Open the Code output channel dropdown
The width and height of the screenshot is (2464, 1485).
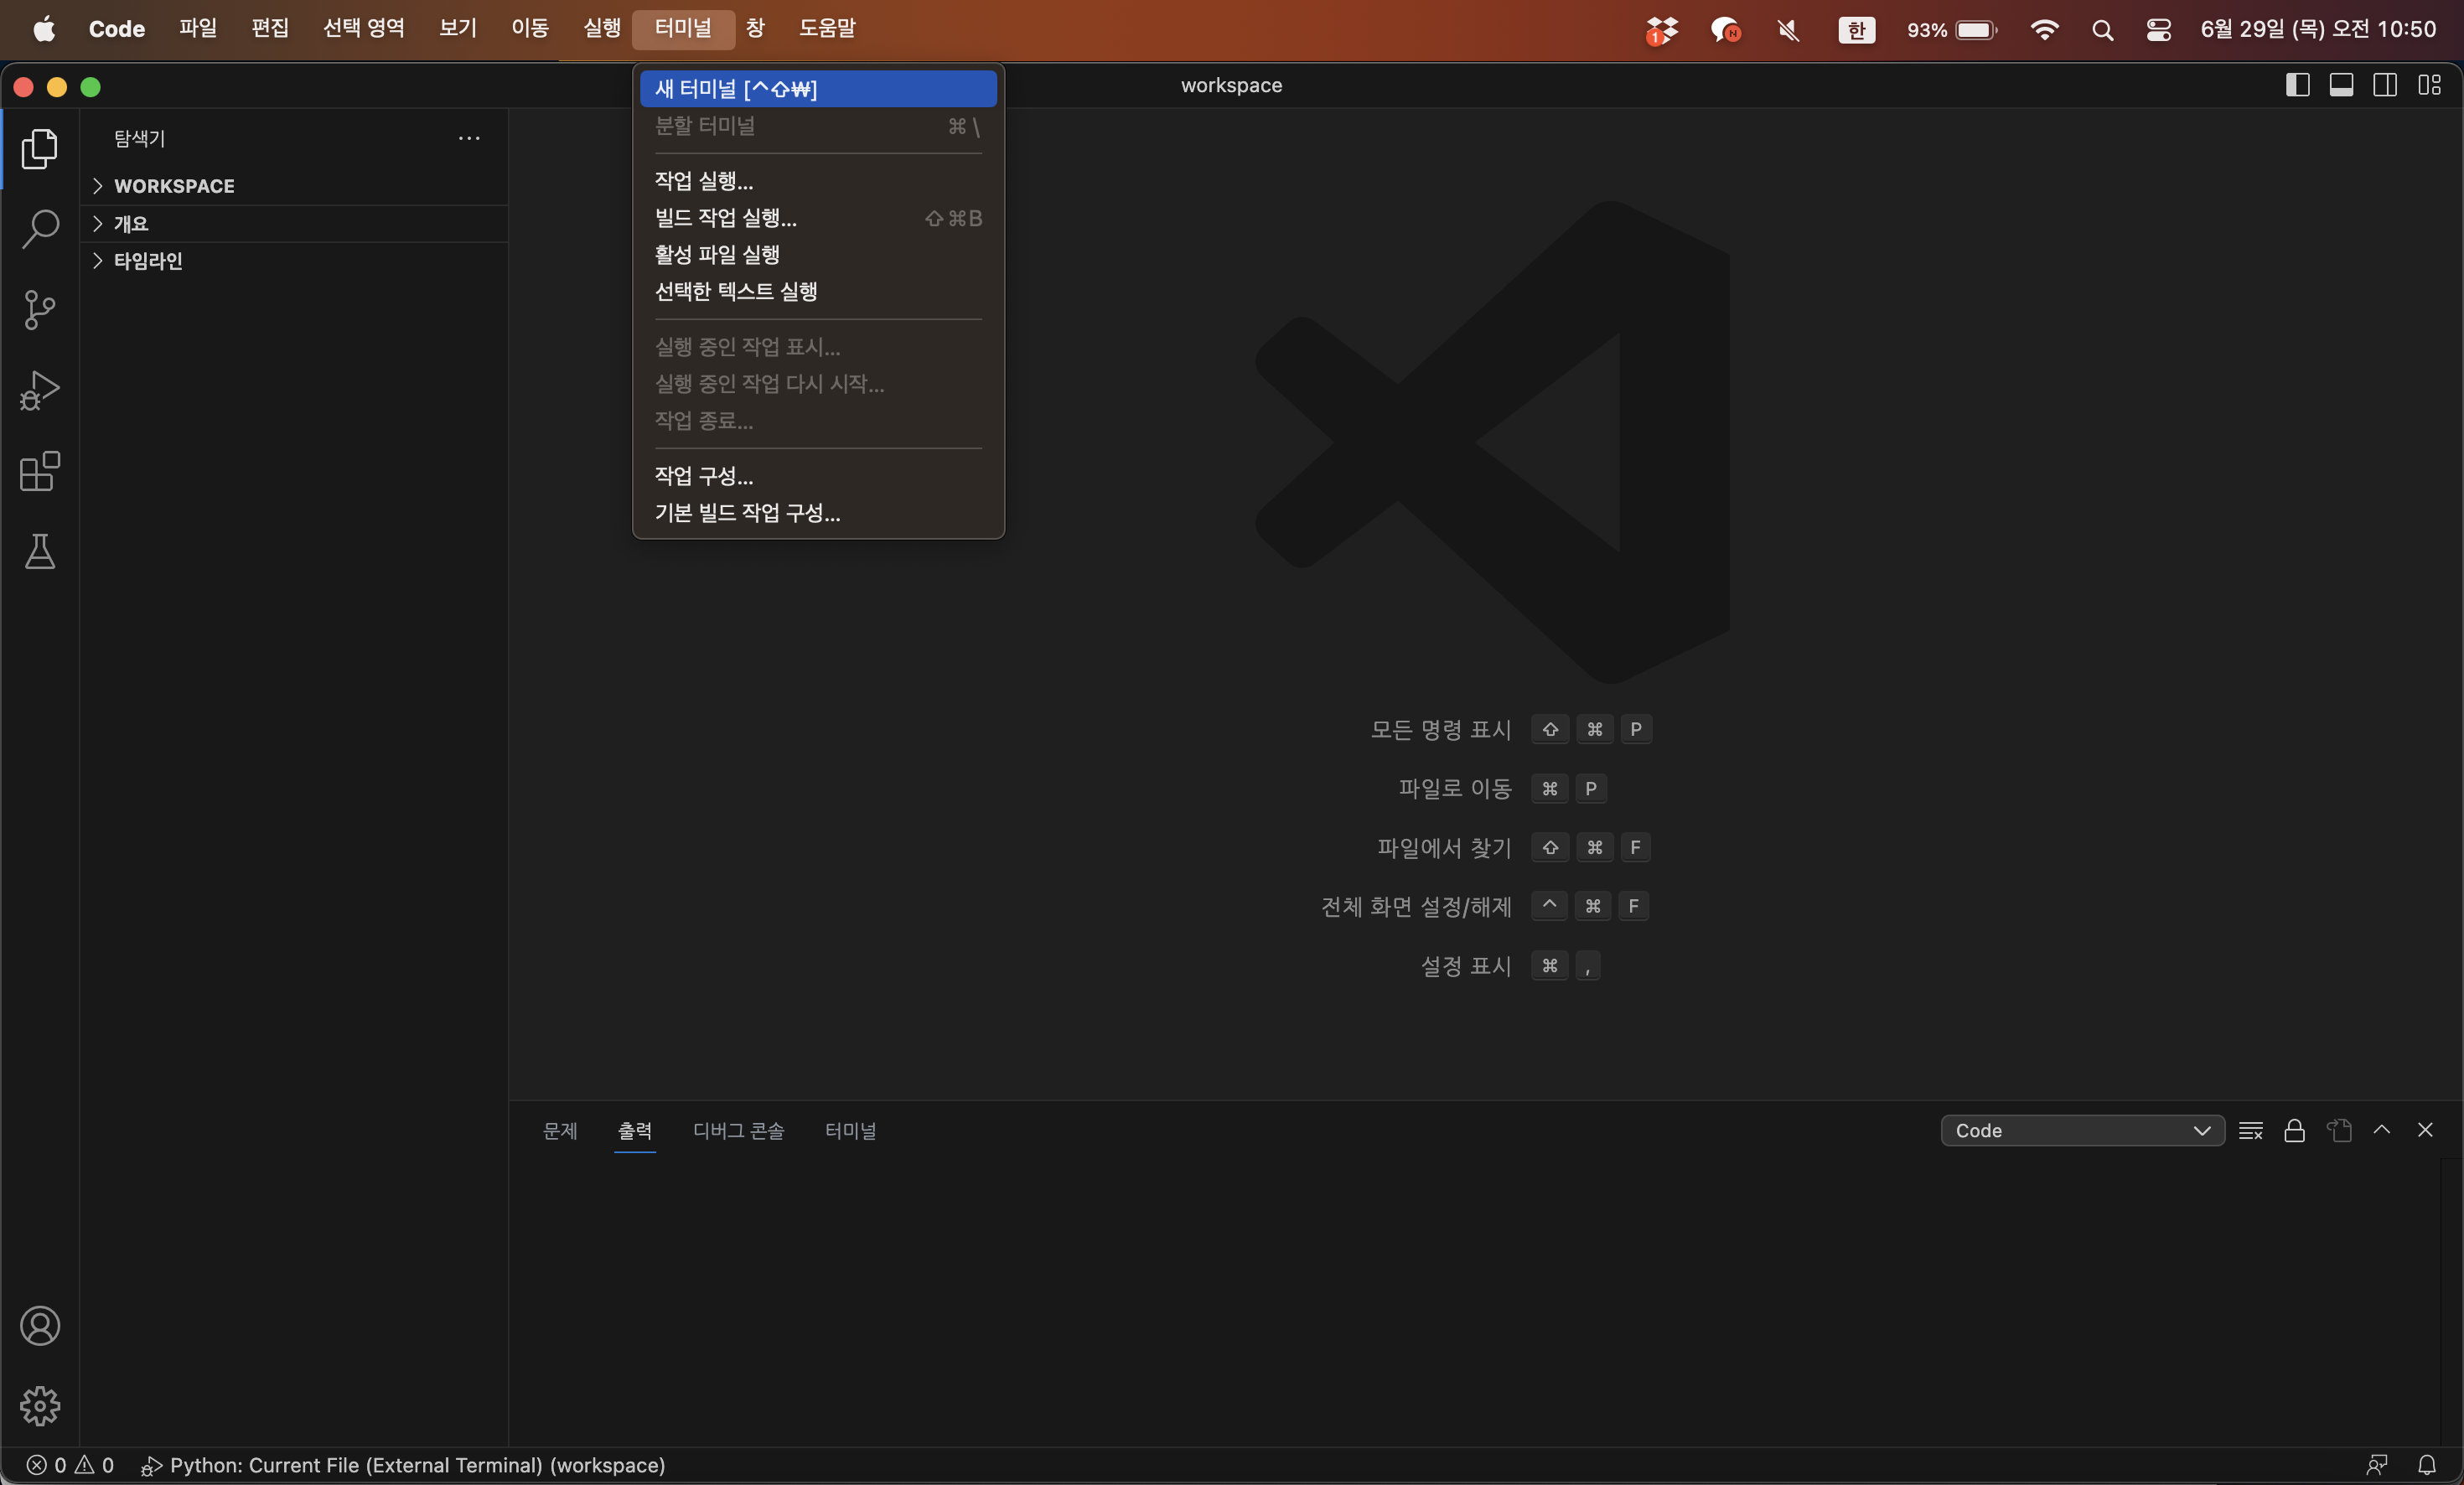point(2082,1130)
